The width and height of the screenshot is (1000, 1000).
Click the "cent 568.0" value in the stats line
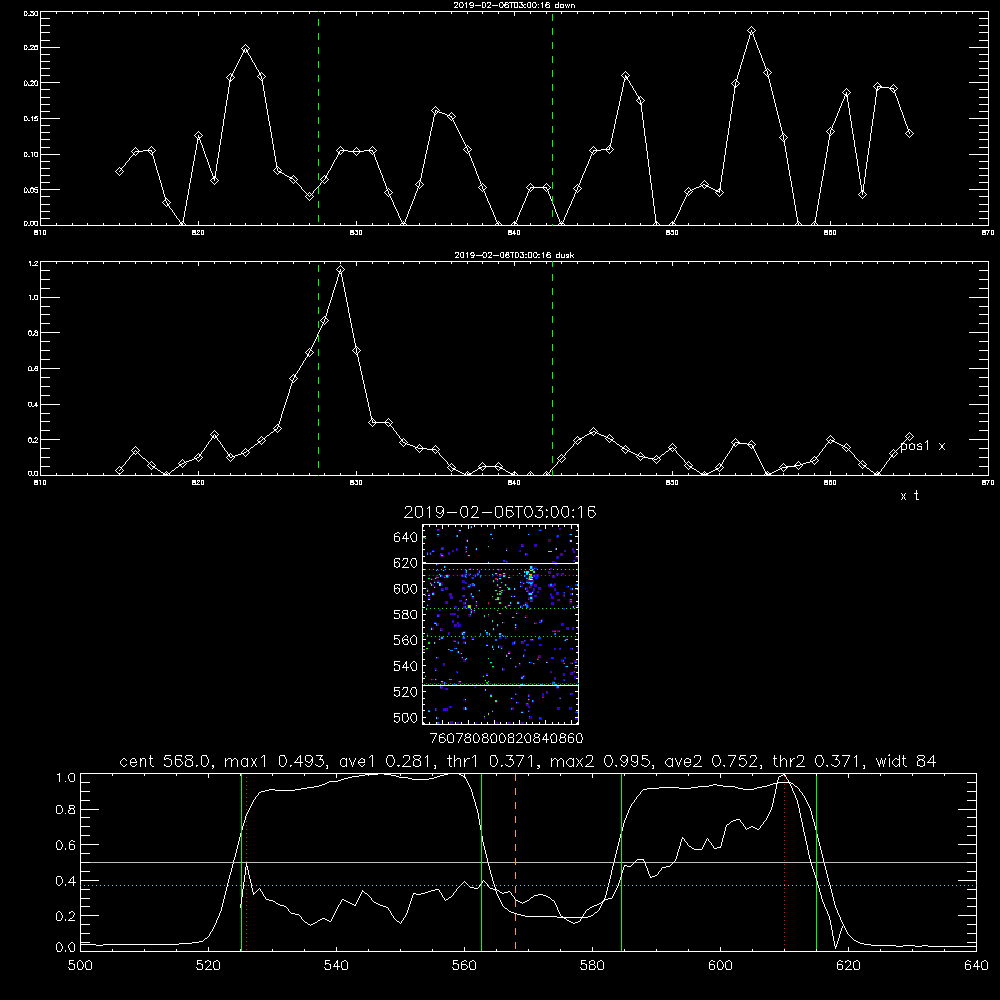[165, 761]
